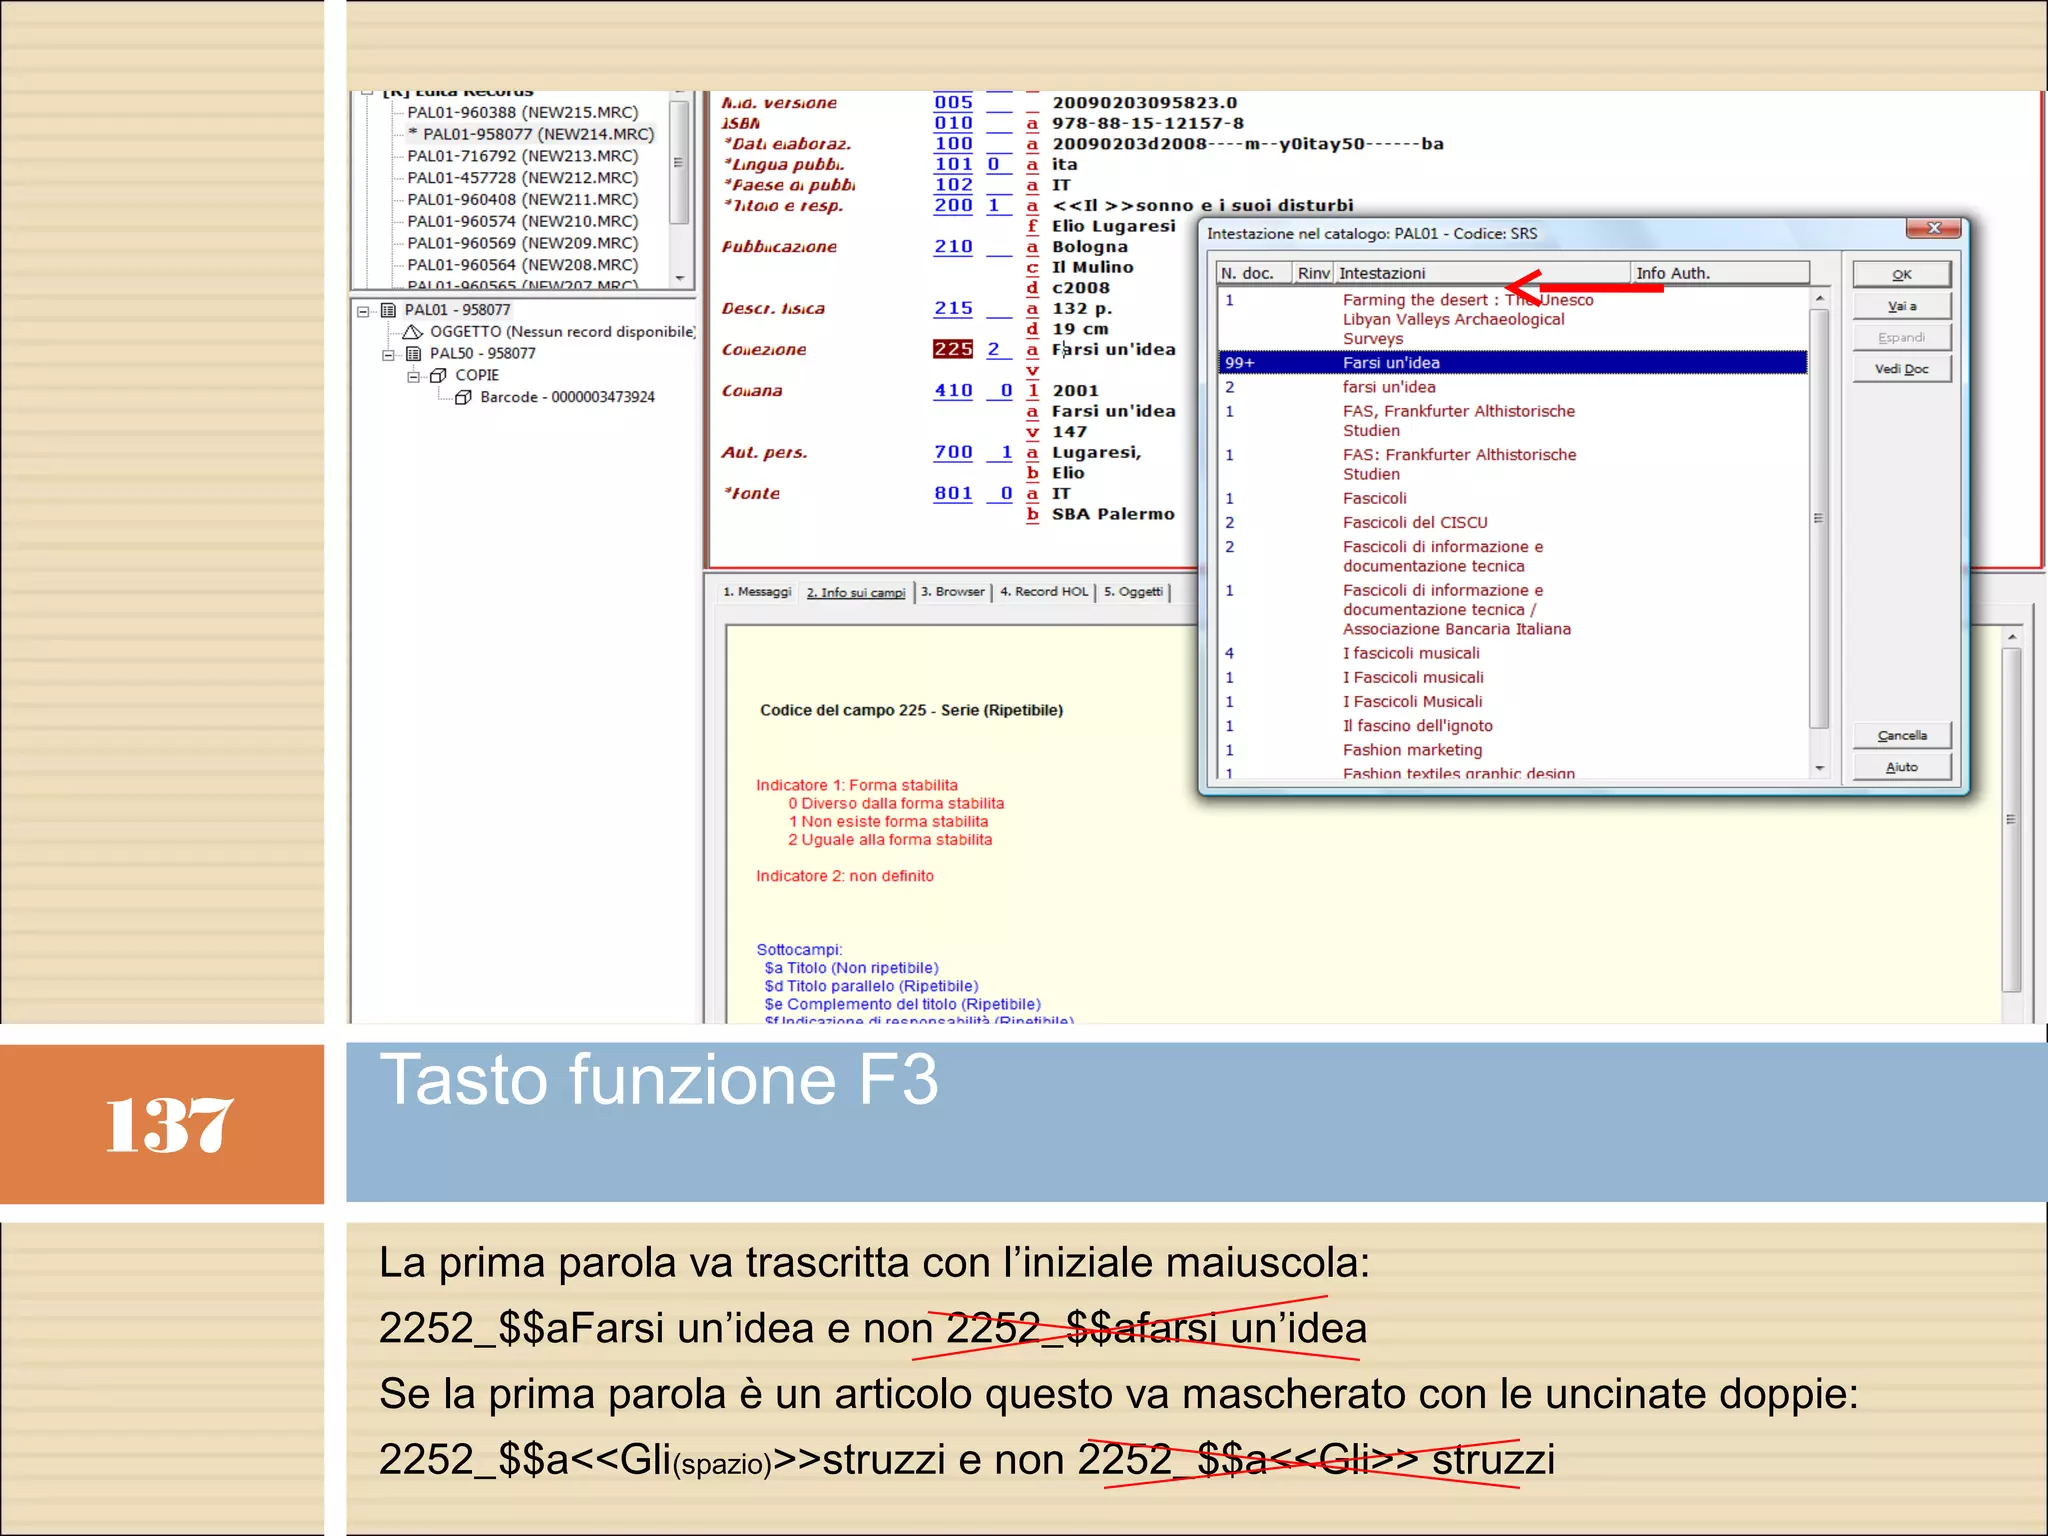Click the headings list scrollbar thumb
The width and height of the screenshot is (2048, 1536).
1819,518
